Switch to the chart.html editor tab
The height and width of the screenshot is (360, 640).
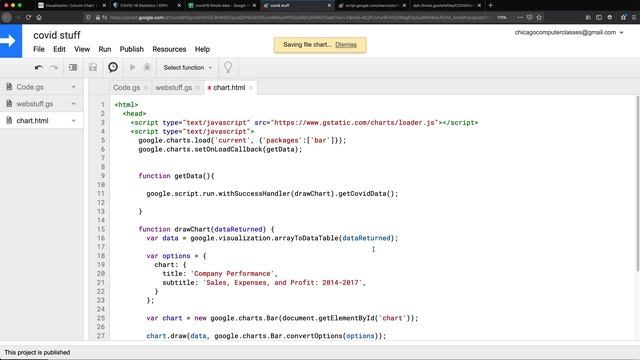coord(229,87)
